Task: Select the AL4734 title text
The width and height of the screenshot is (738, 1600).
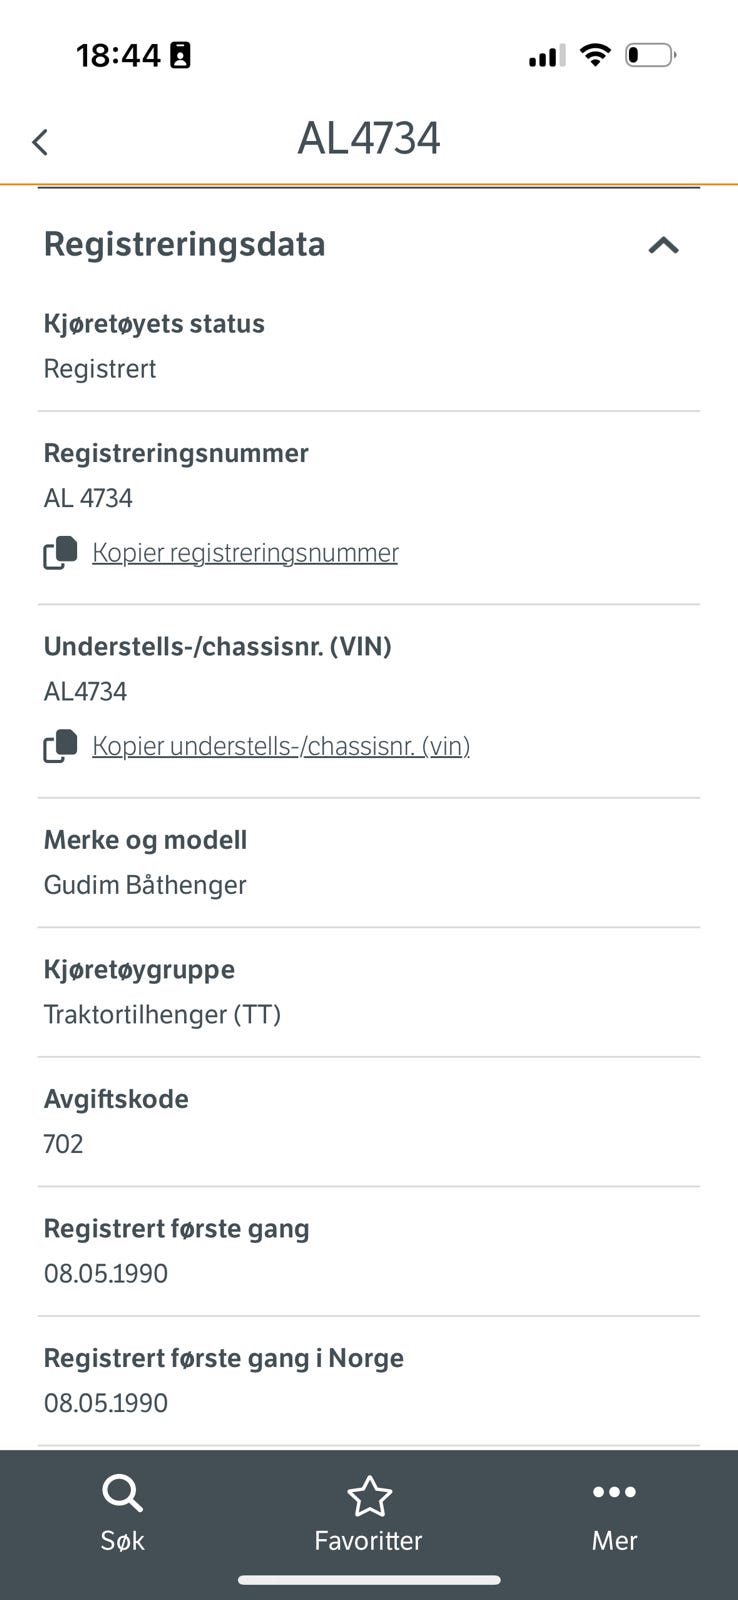Action: 369,139
